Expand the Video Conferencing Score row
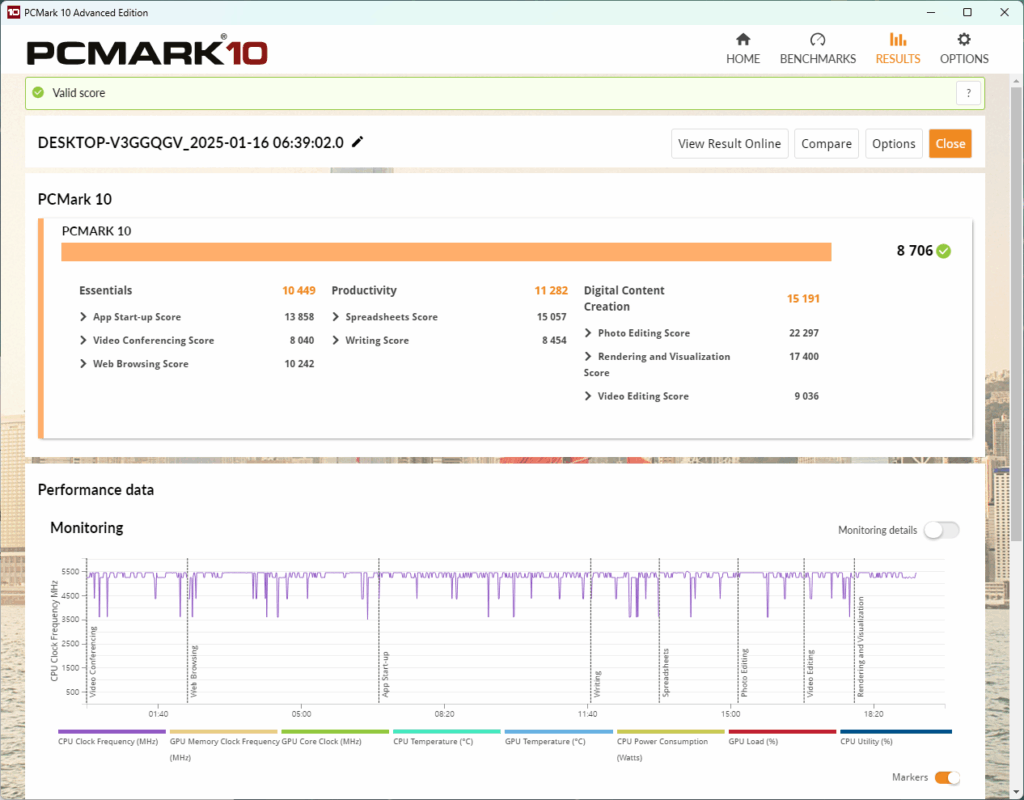Screen dimensions: 1024x800 (x=83, y=340)
